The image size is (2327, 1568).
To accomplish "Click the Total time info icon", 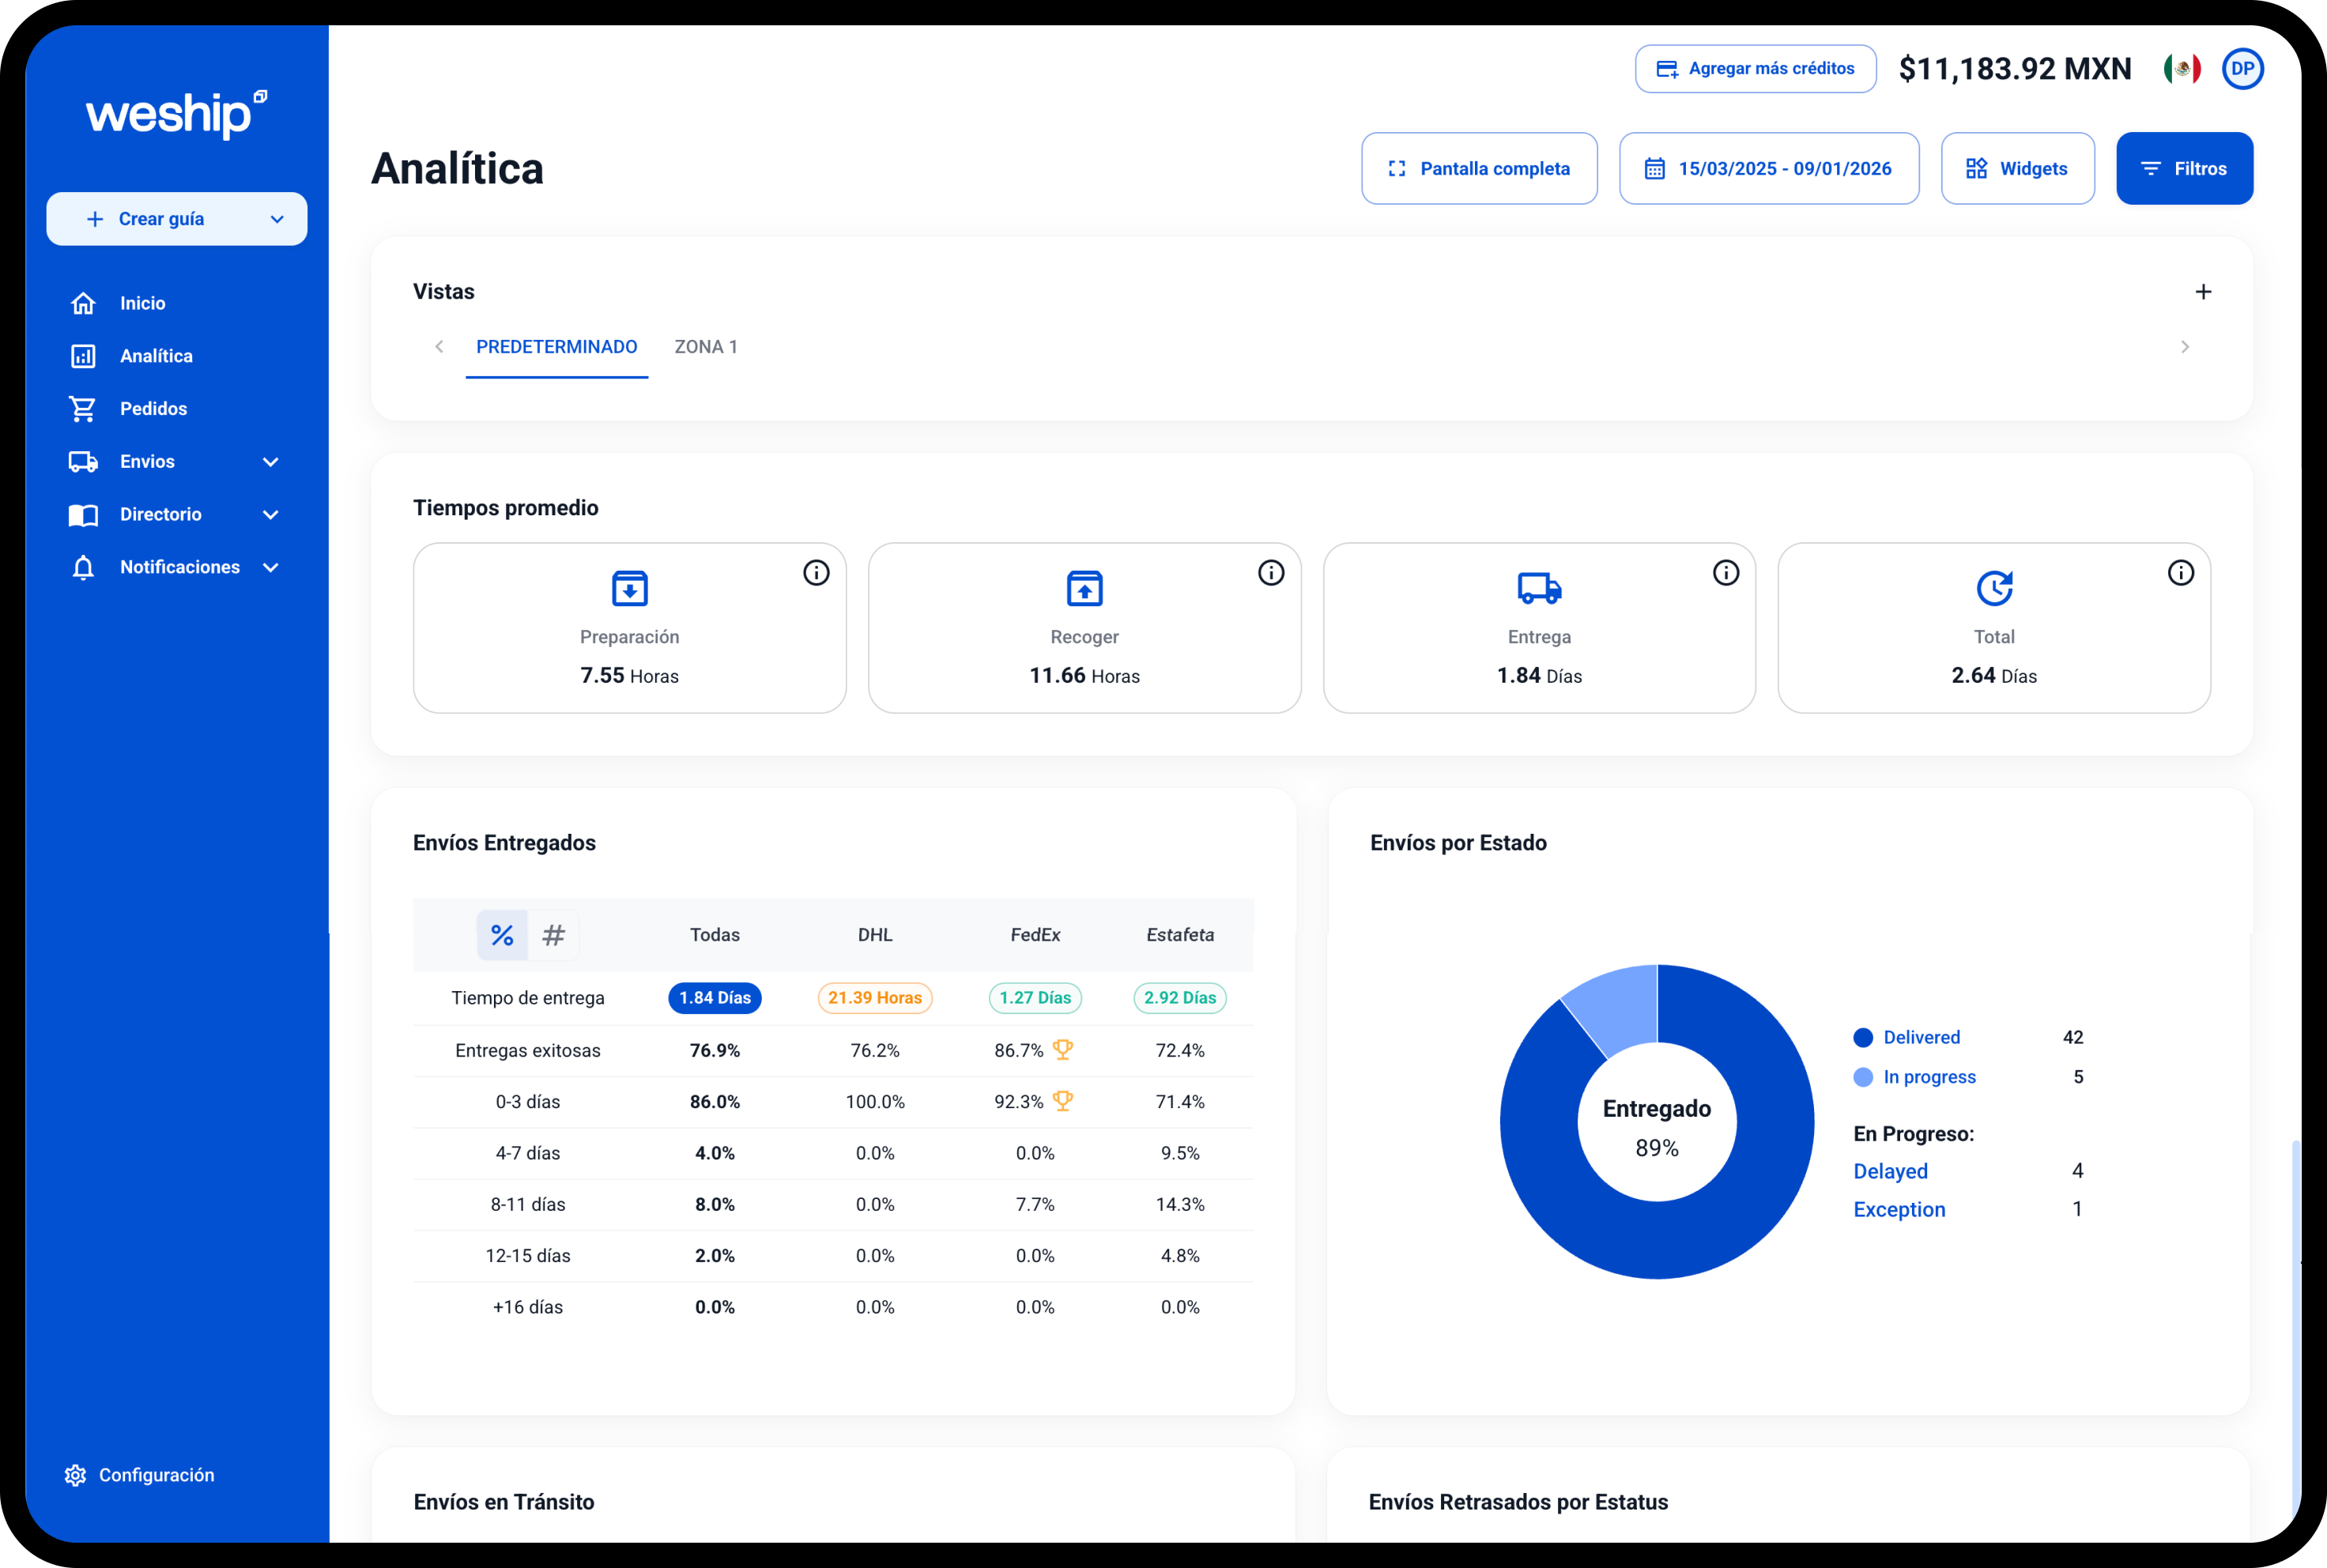I will [2181, 573].
